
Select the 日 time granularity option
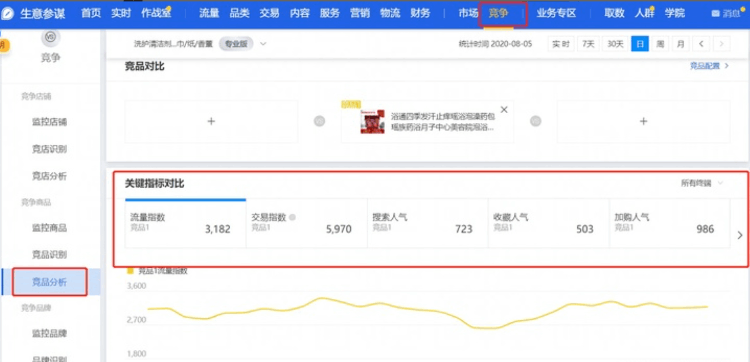pos(640,44)
